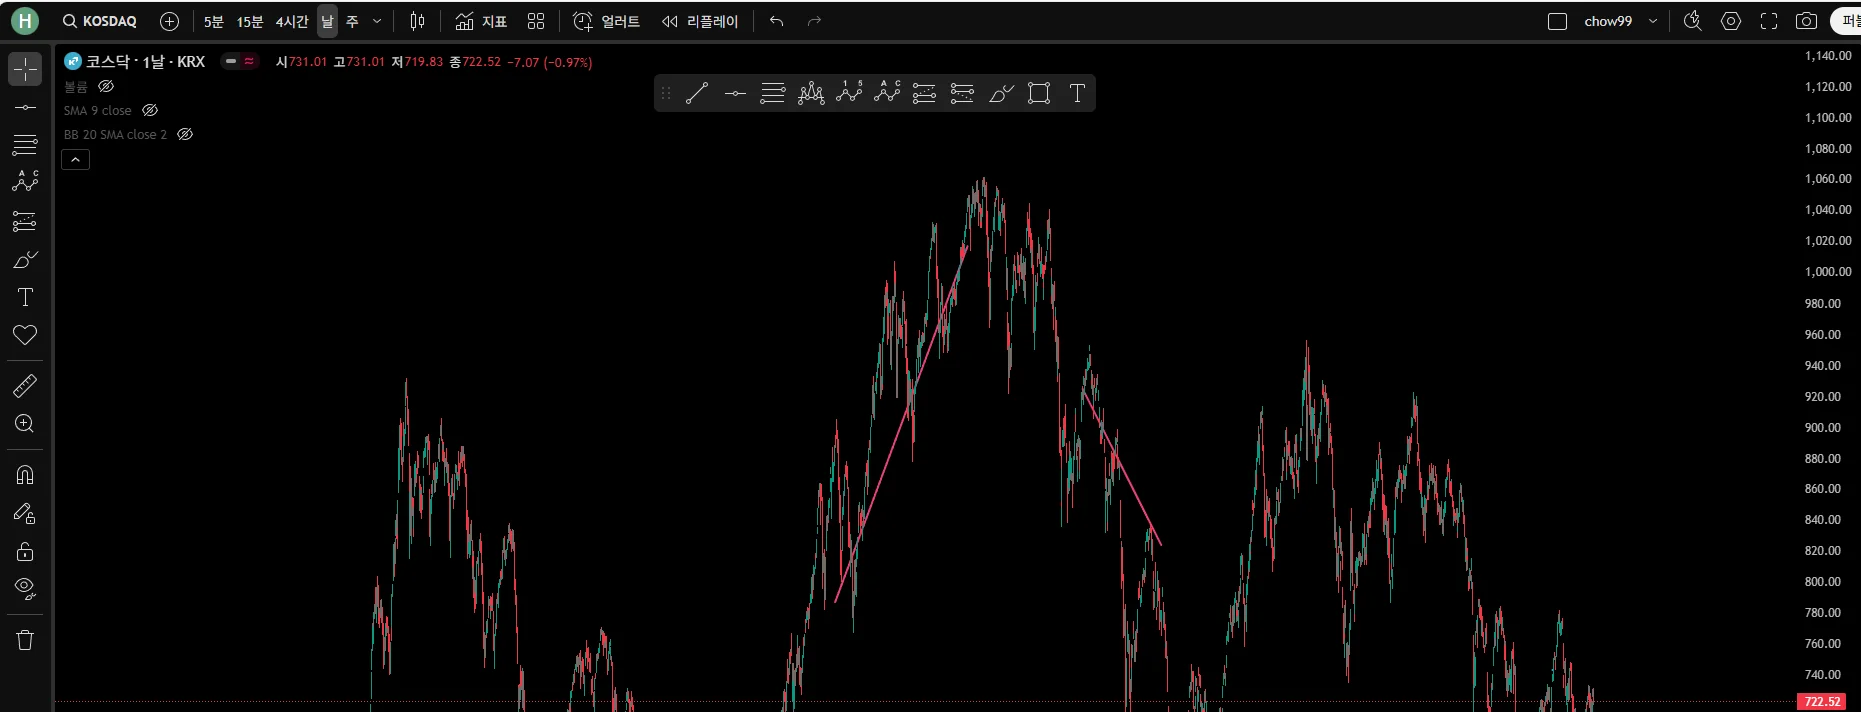The width and height of the screenshot is (1861, 712).
Task: Toggle magnet mode
Action: (x=25, y=475)
